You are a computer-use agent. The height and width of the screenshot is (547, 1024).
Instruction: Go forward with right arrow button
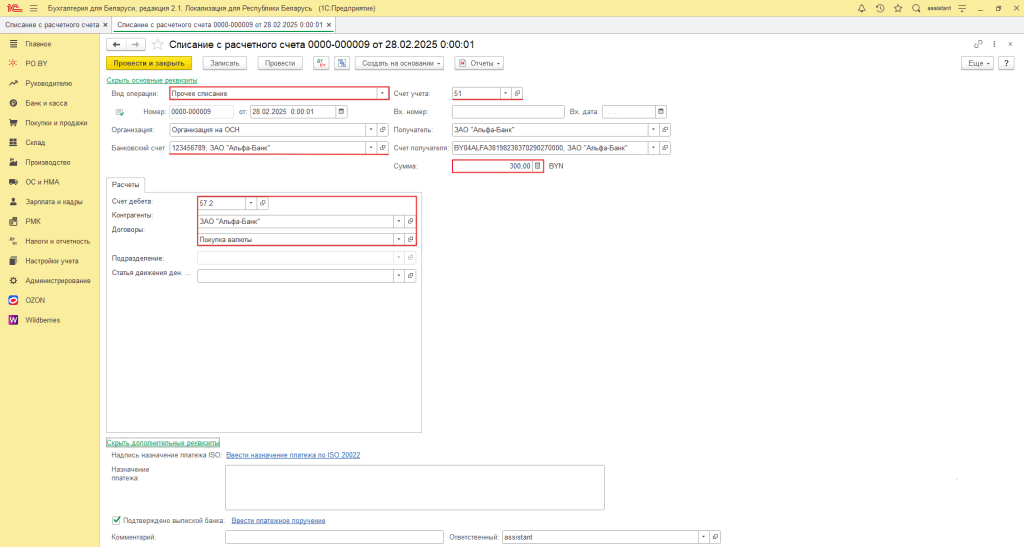135,44
